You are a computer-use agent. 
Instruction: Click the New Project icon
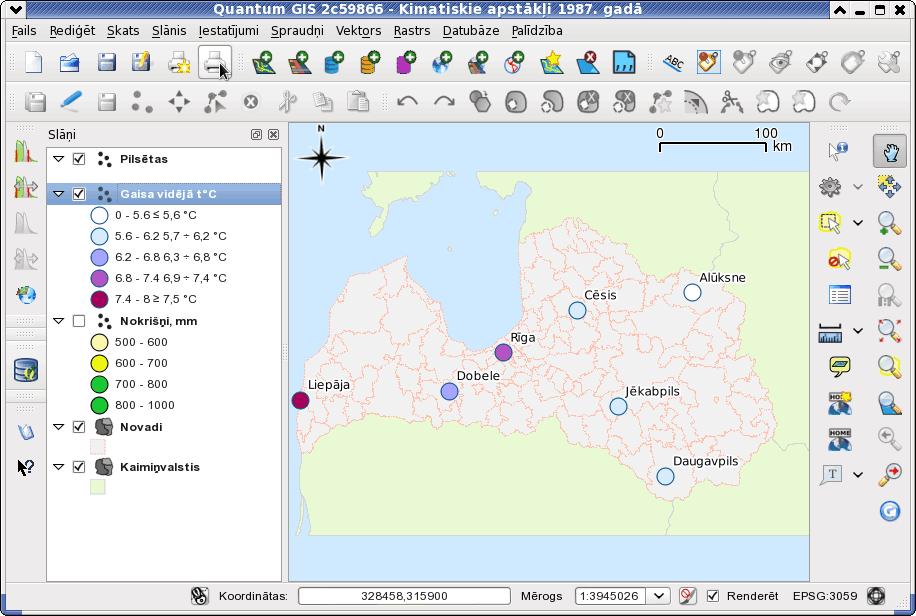(34, 62)
